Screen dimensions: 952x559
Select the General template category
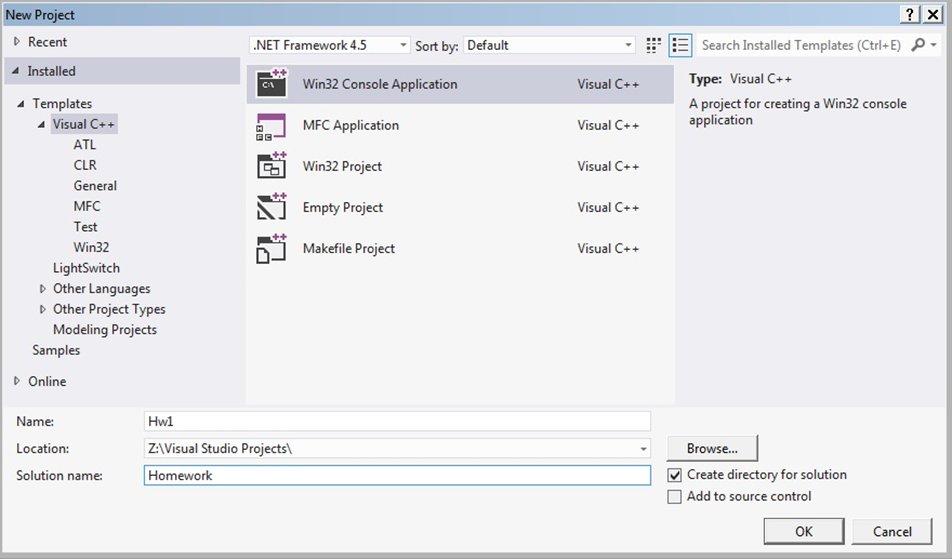pos(95,186)
